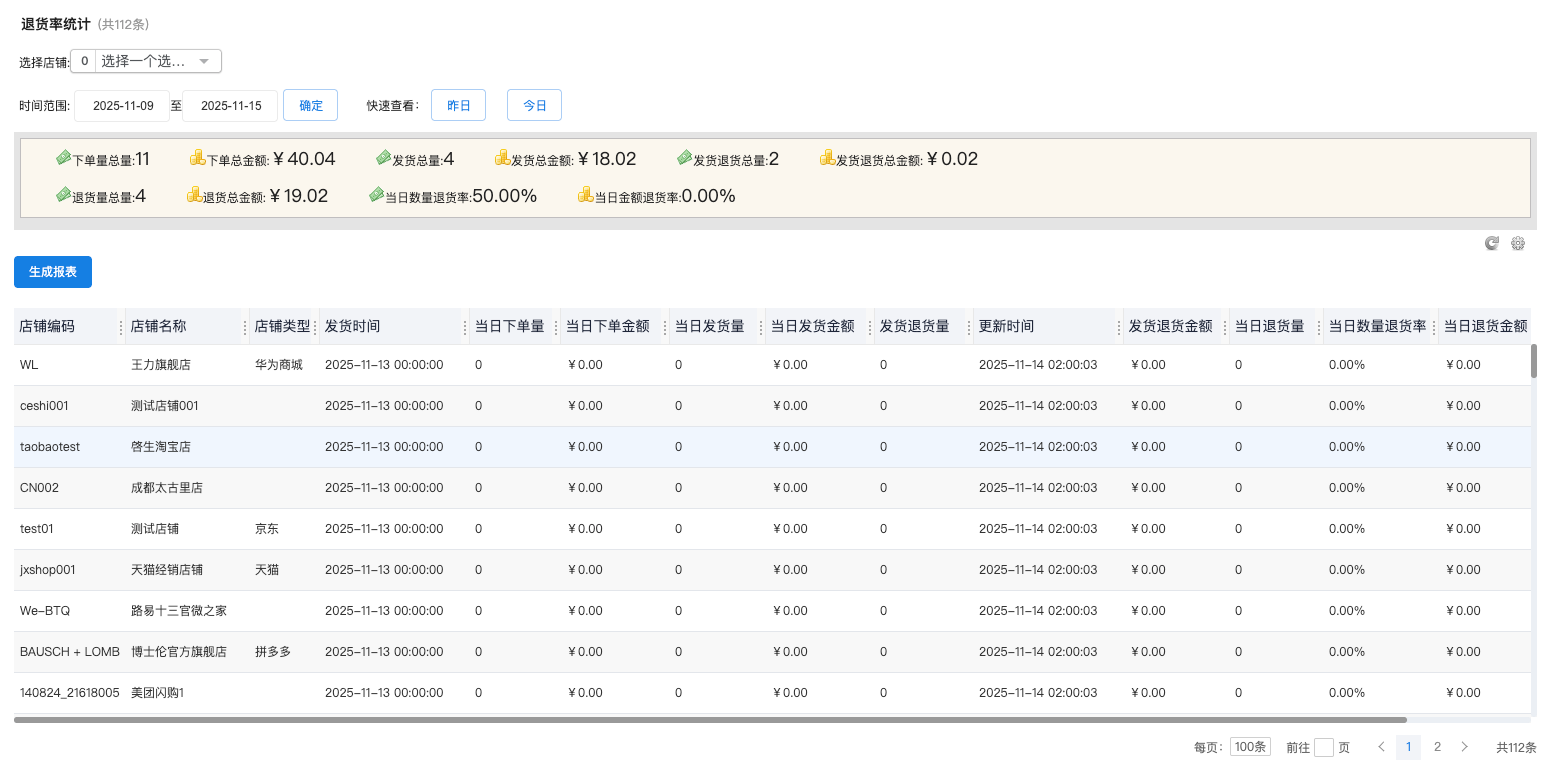Click the end date field 2025-11-15
The height and width of the screenshot is (768, 1548).
(231, 105)
